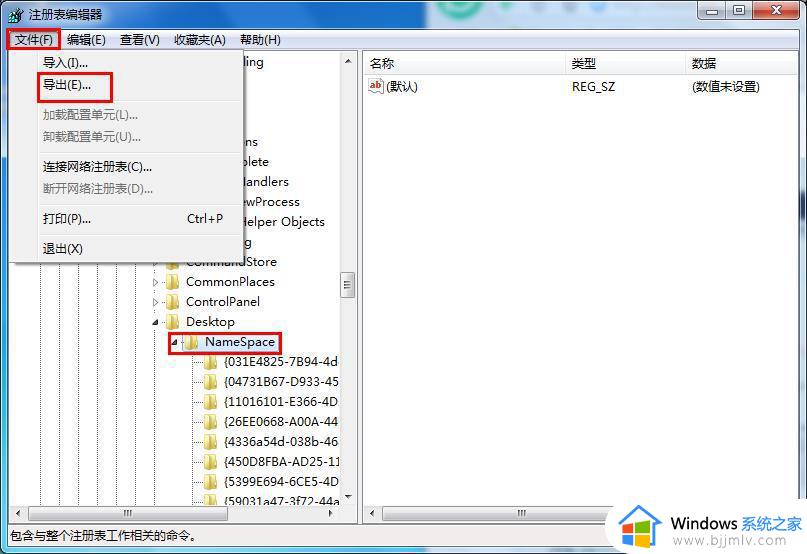Click folder icon of {031E4825-7B94-4d key
The height and width of the screenshot is (554, 807).
click(x=210, y=362)
